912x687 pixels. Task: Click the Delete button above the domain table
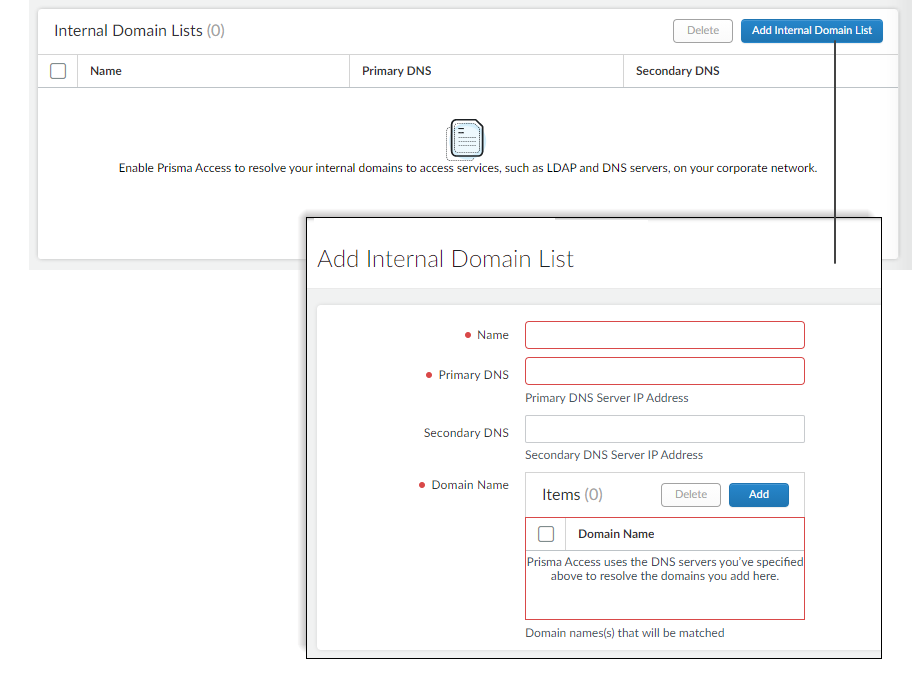coord(702,30)
